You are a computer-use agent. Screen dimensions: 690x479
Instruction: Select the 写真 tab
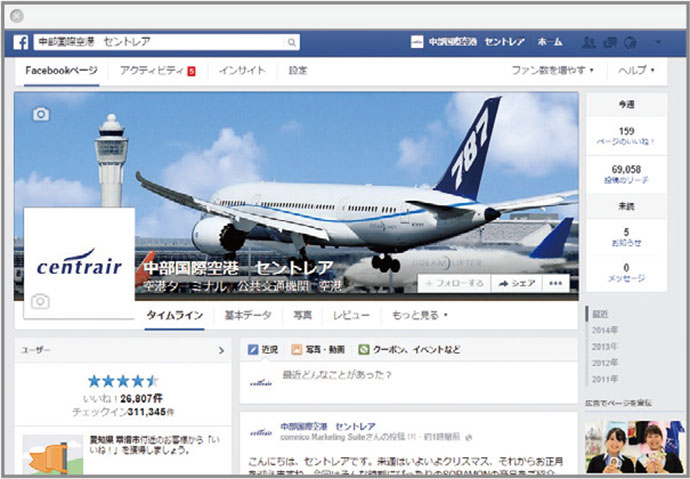click(x=302, y=315)
